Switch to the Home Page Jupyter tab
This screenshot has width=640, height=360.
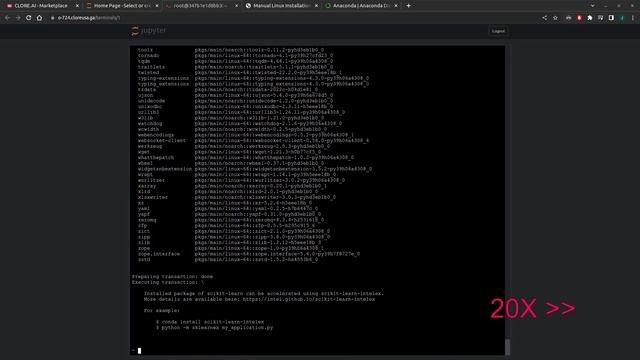click(x=122, y=6)
